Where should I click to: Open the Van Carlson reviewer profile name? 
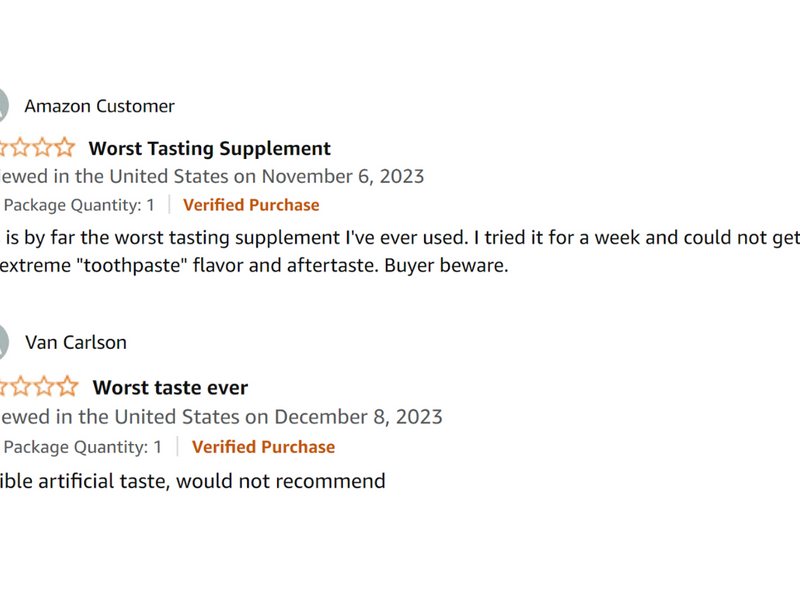coord(76,342)
